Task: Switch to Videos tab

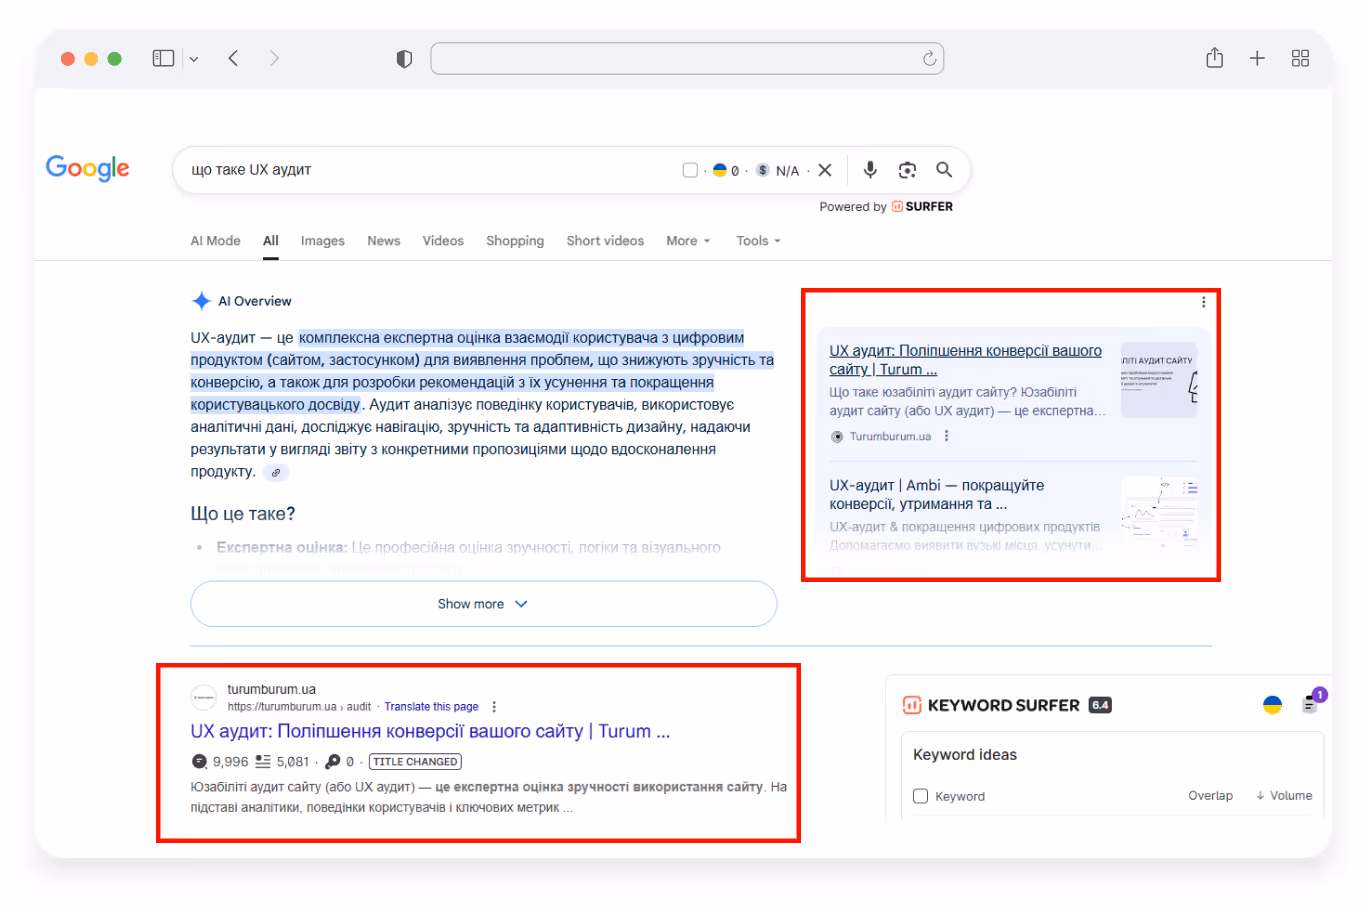Action: (443, 241)
